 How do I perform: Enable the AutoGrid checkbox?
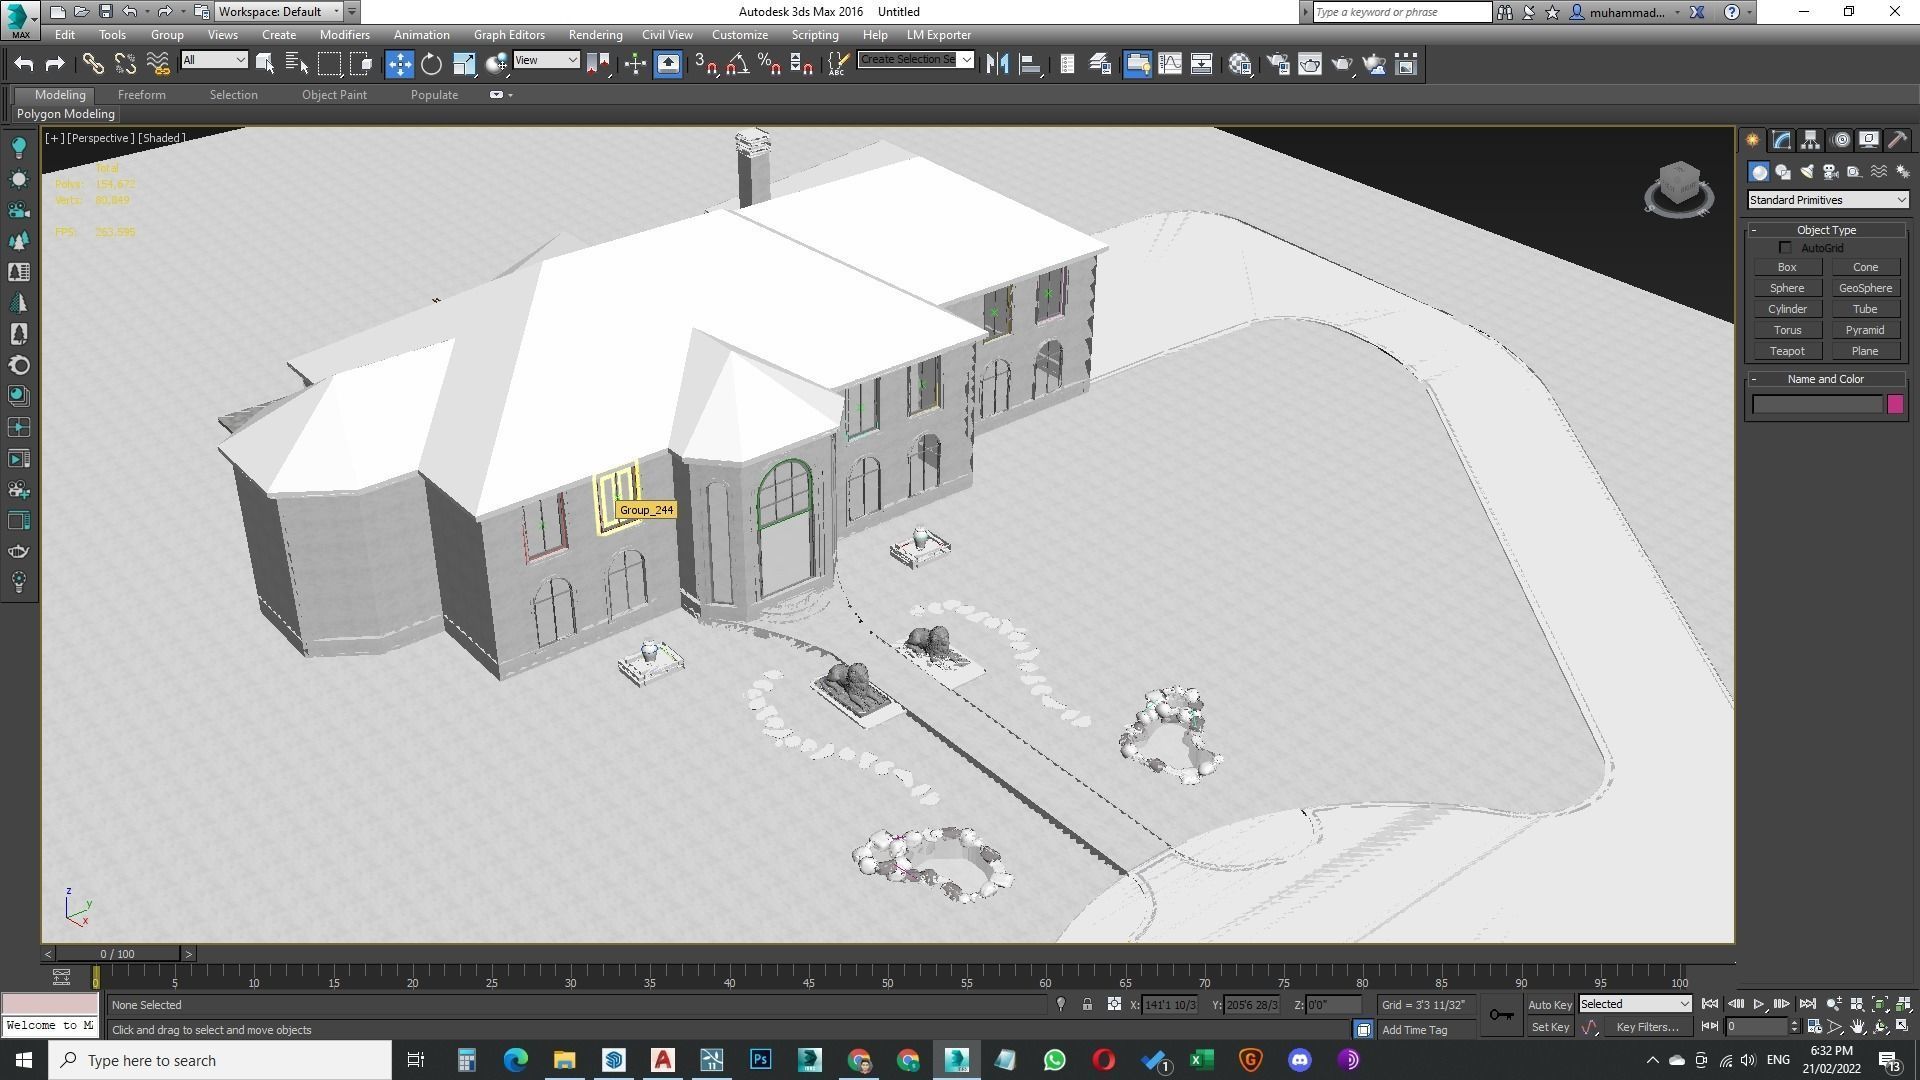[x=1785, y=248]
